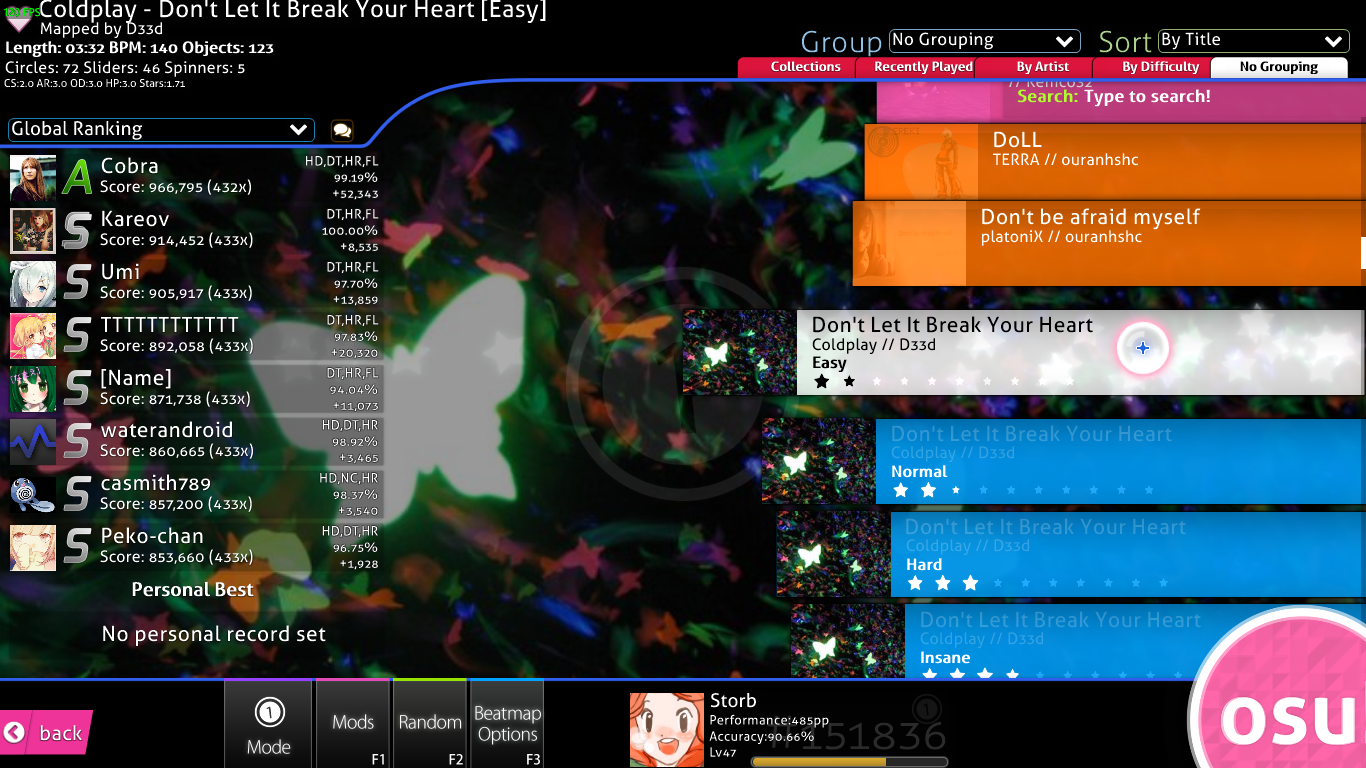Click the Hard difficulty butterfly thumbnail
The height and width of the screenshot is (768, 1366).
[834, 554]
